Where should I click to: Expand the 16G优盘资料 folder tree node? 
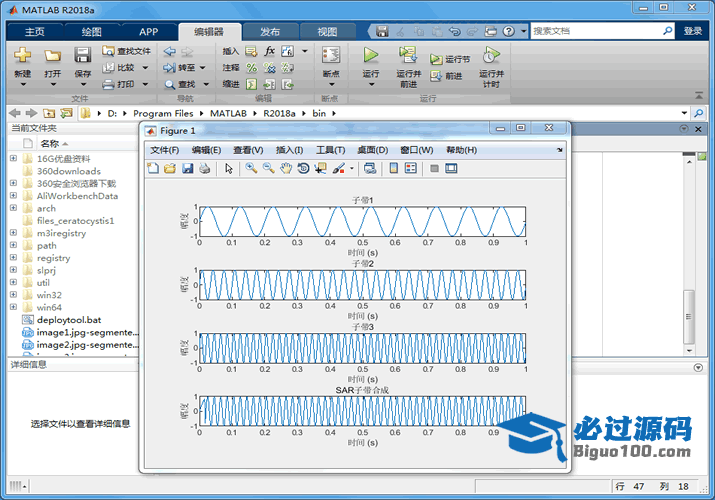coord(13,158)
